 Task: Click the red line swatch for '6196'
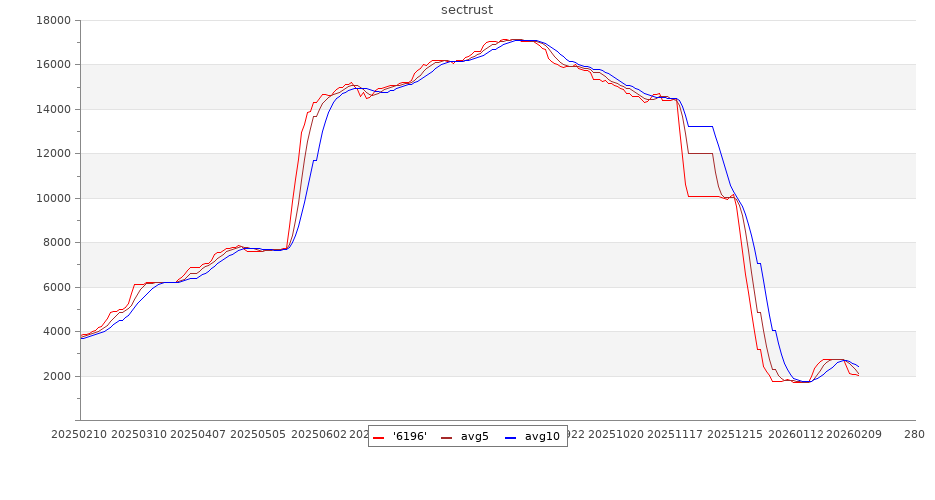pyautogui.click(x=379, y=437)
